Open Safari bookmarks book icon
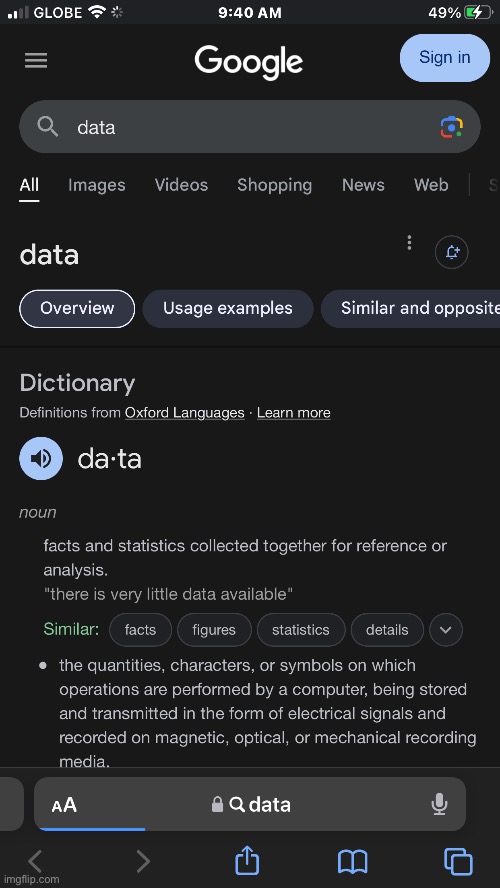This screenshot has height=888, width=500. pos(352,862)
